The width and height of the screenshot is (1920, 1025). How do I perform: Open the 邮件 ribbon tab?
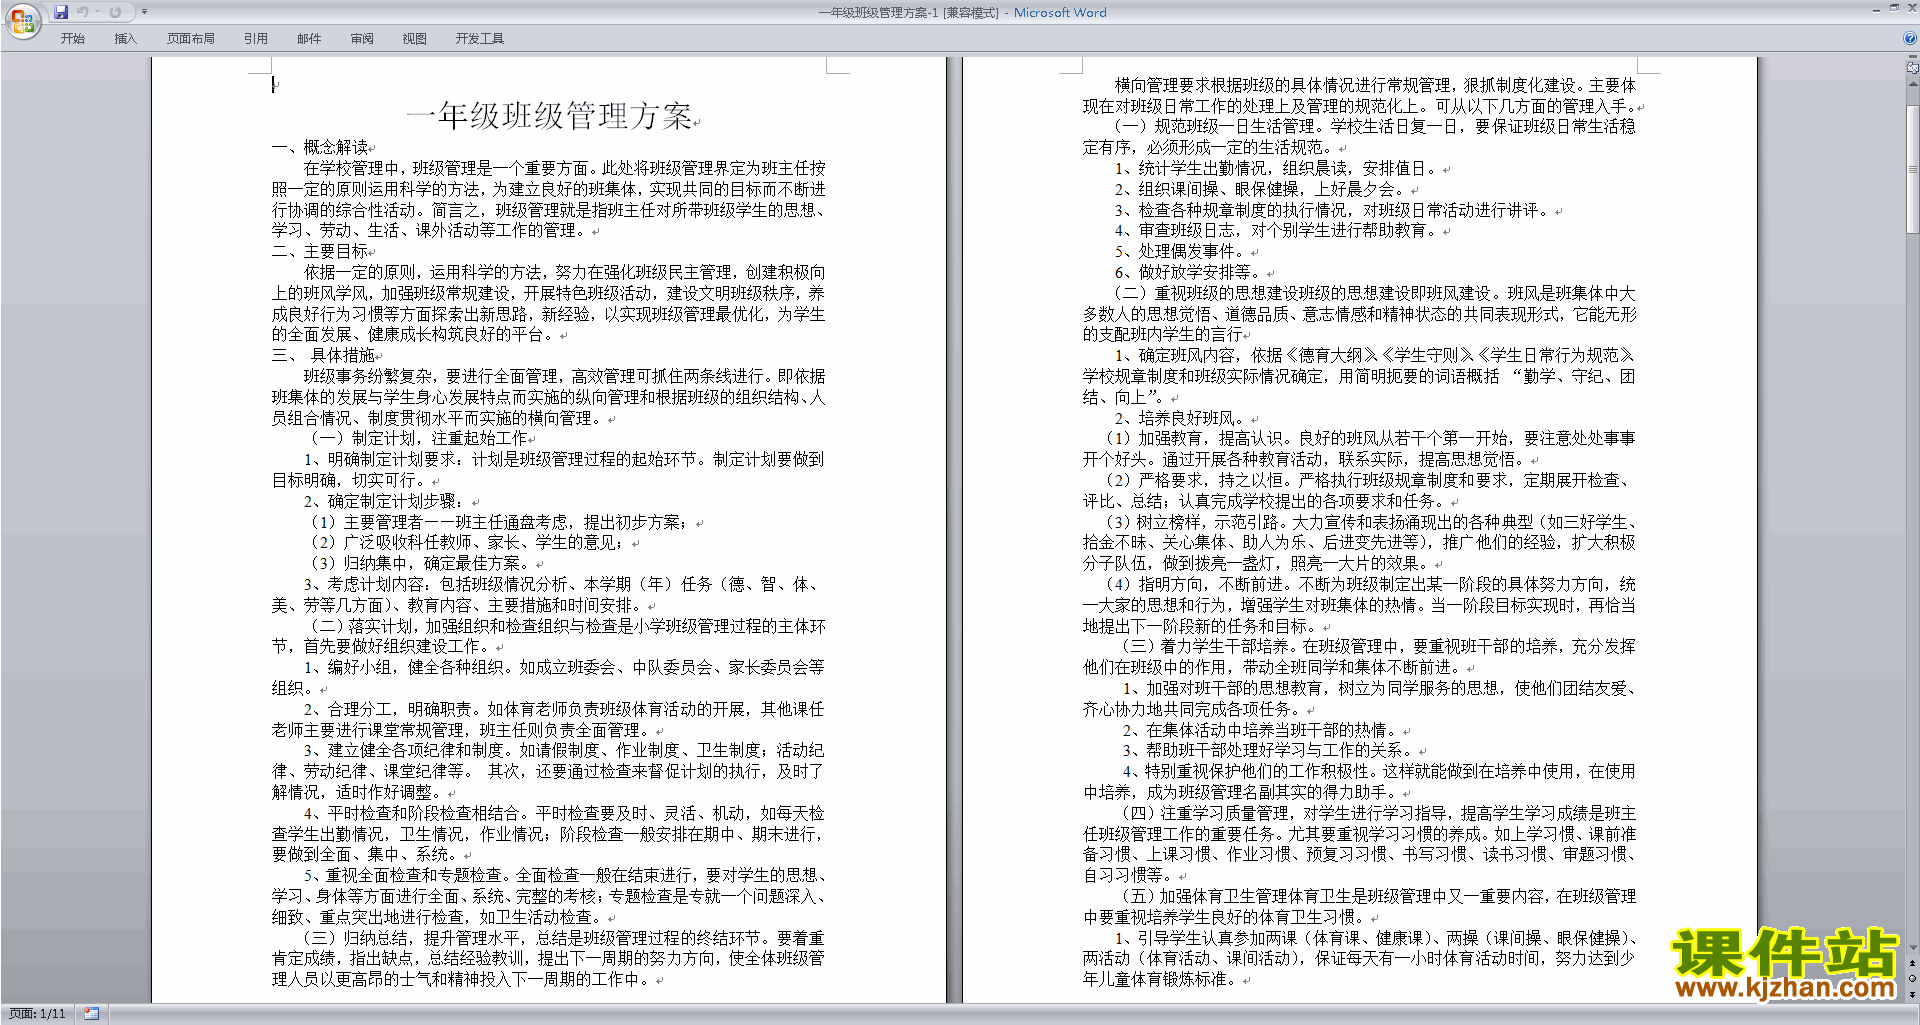click(309, 38)
